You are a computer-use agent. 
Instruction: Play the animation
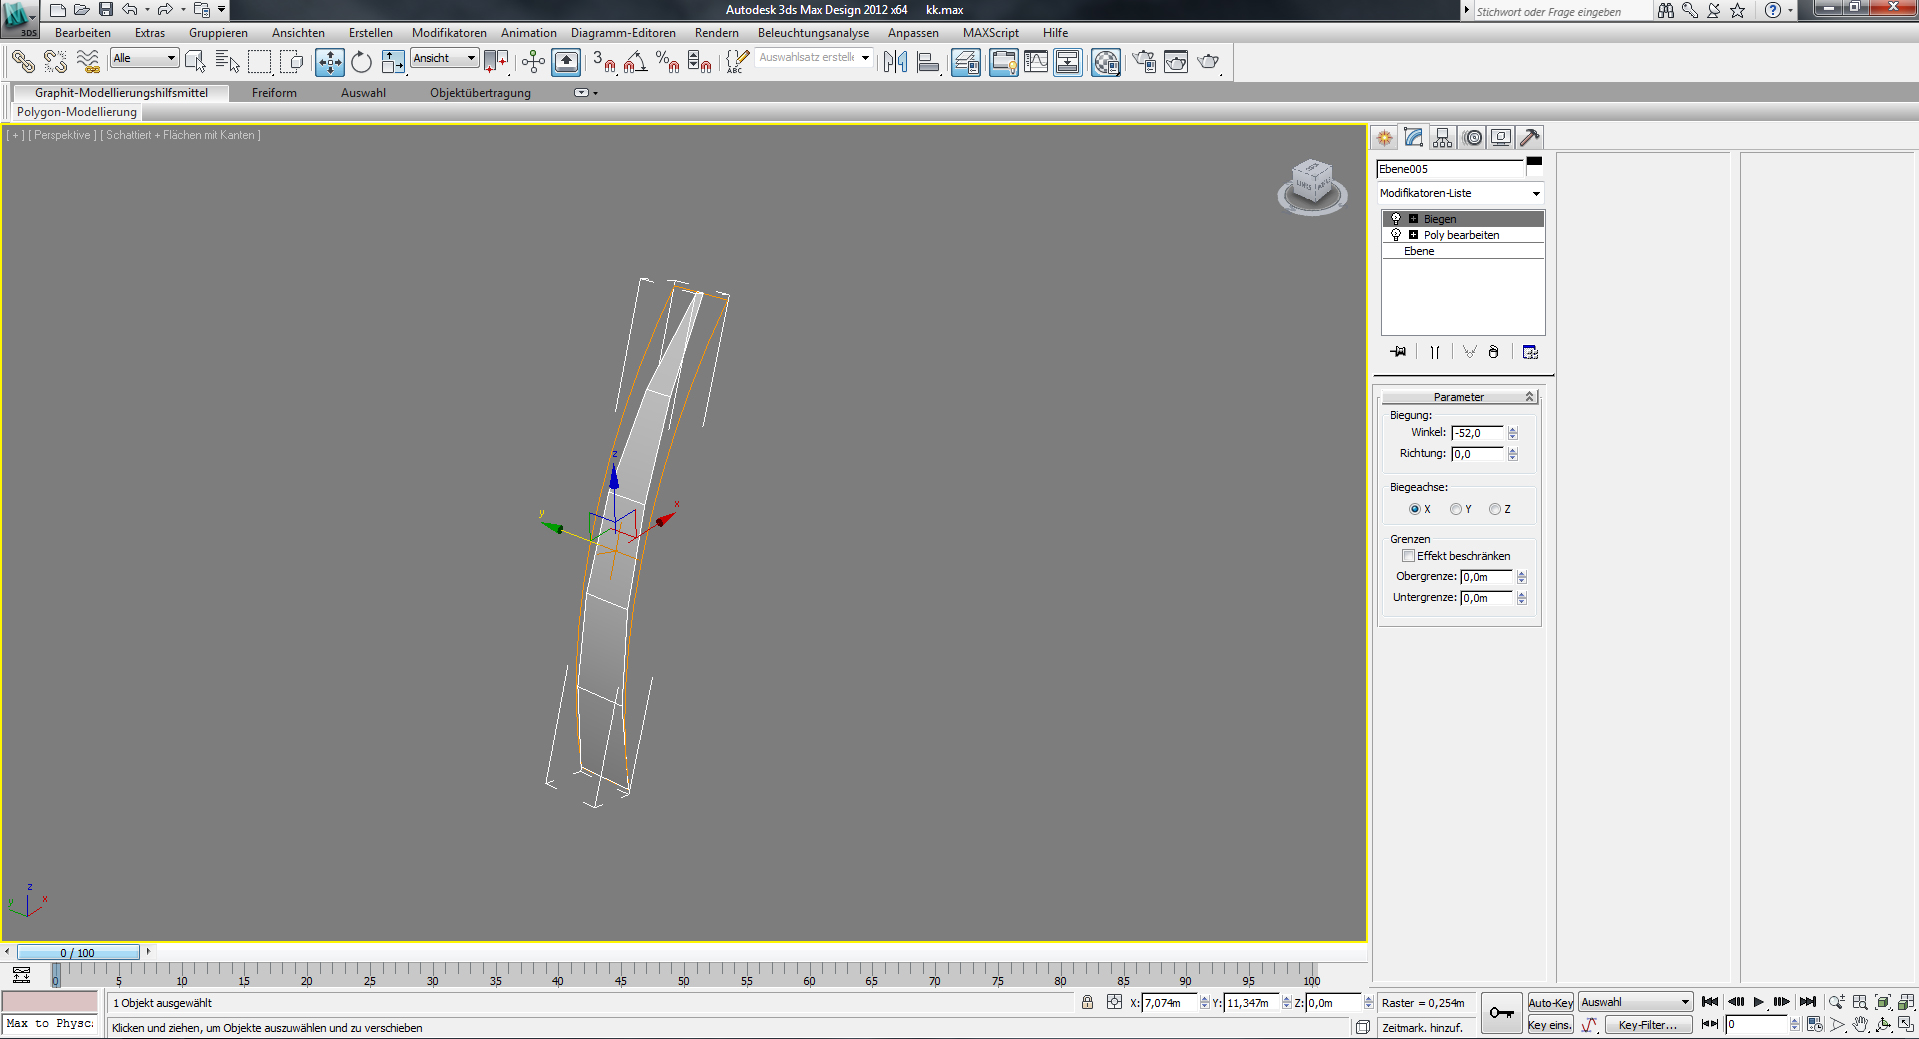[x=1759, y=1002]
